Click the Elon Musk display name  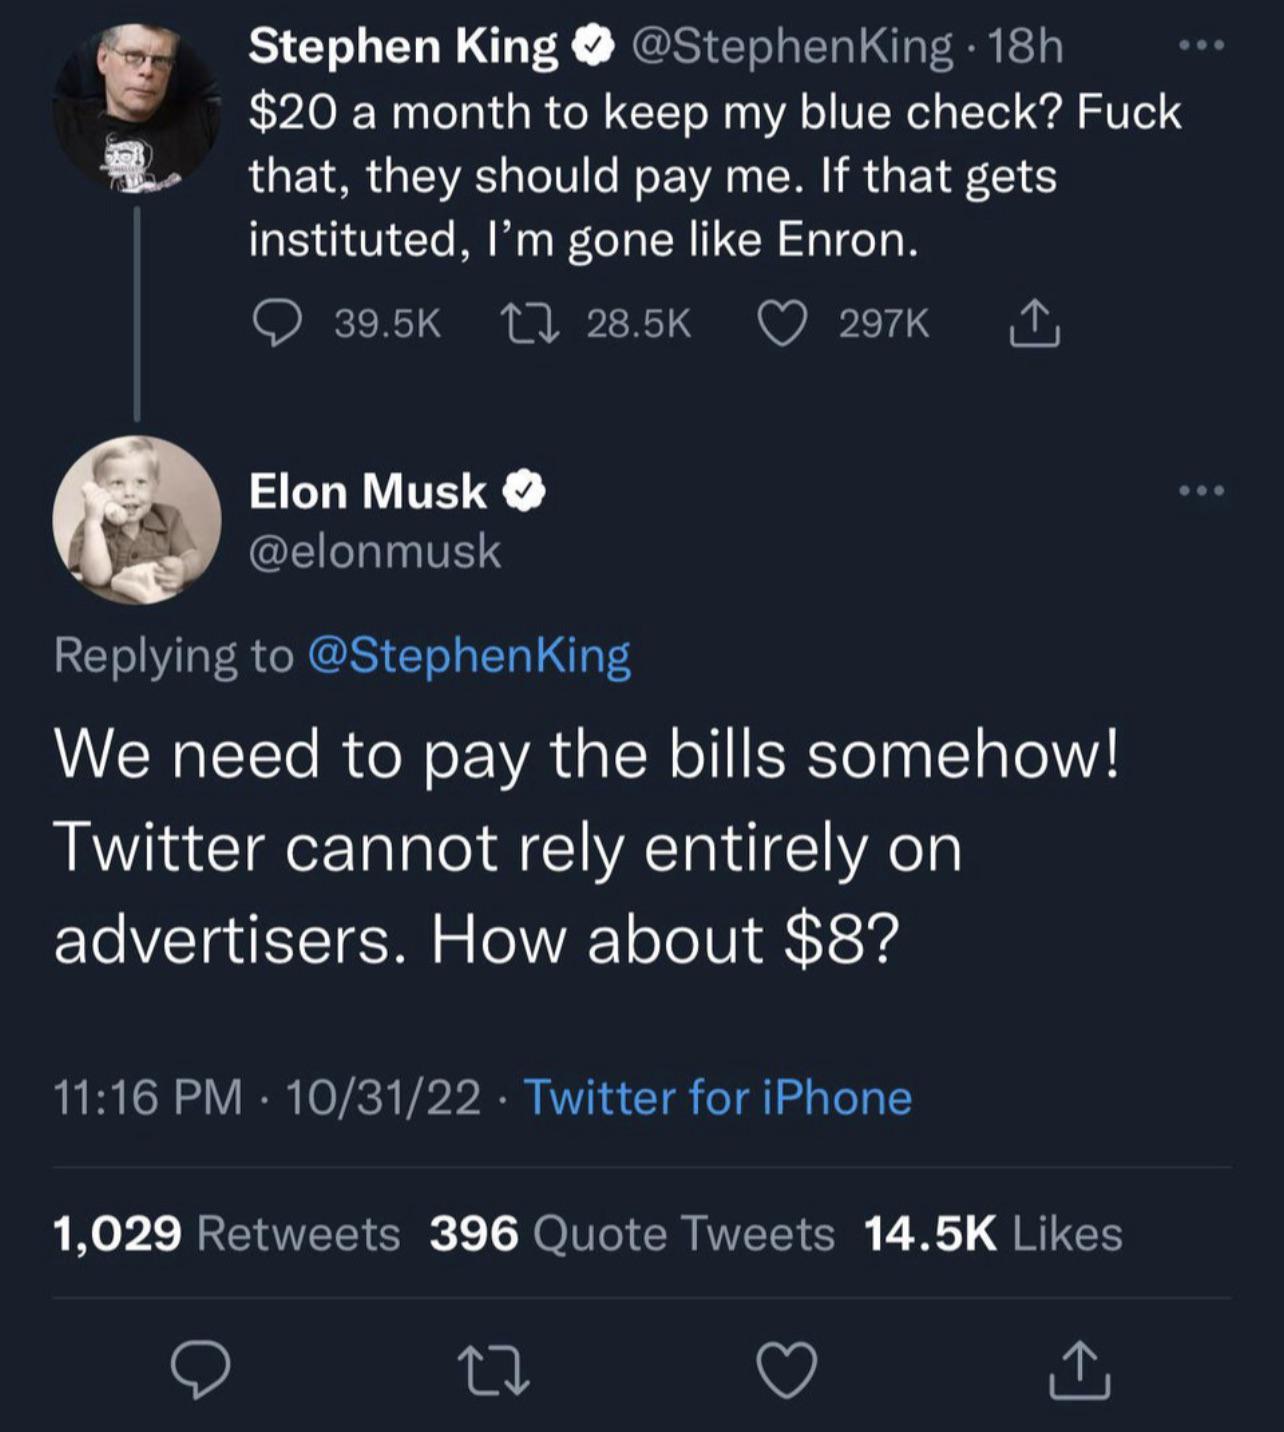coord(367,491)
